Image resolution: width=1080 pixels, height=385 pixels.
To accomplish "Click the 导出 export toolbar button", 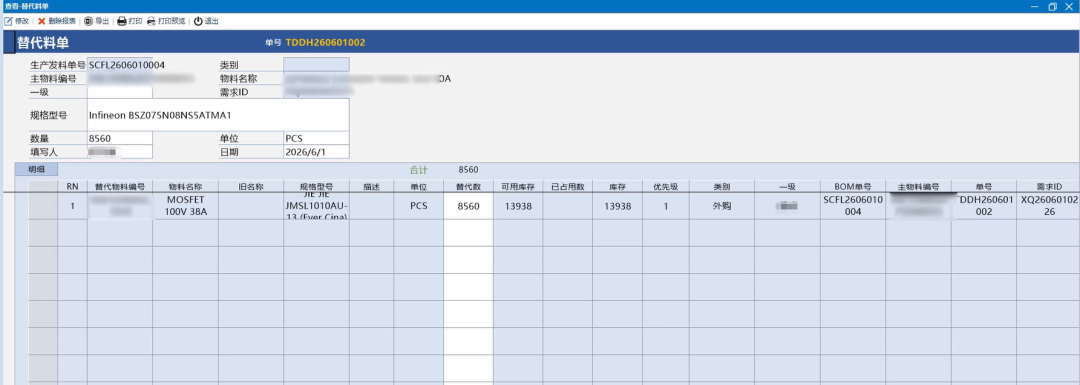I will (96, 21).
